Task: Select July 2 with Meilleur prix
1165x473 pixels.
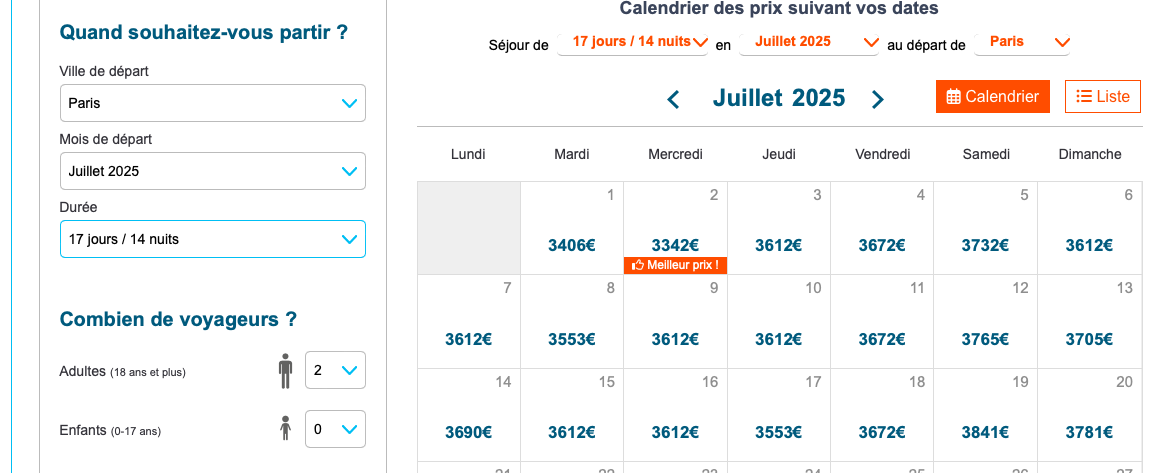Action: (675, 228)
